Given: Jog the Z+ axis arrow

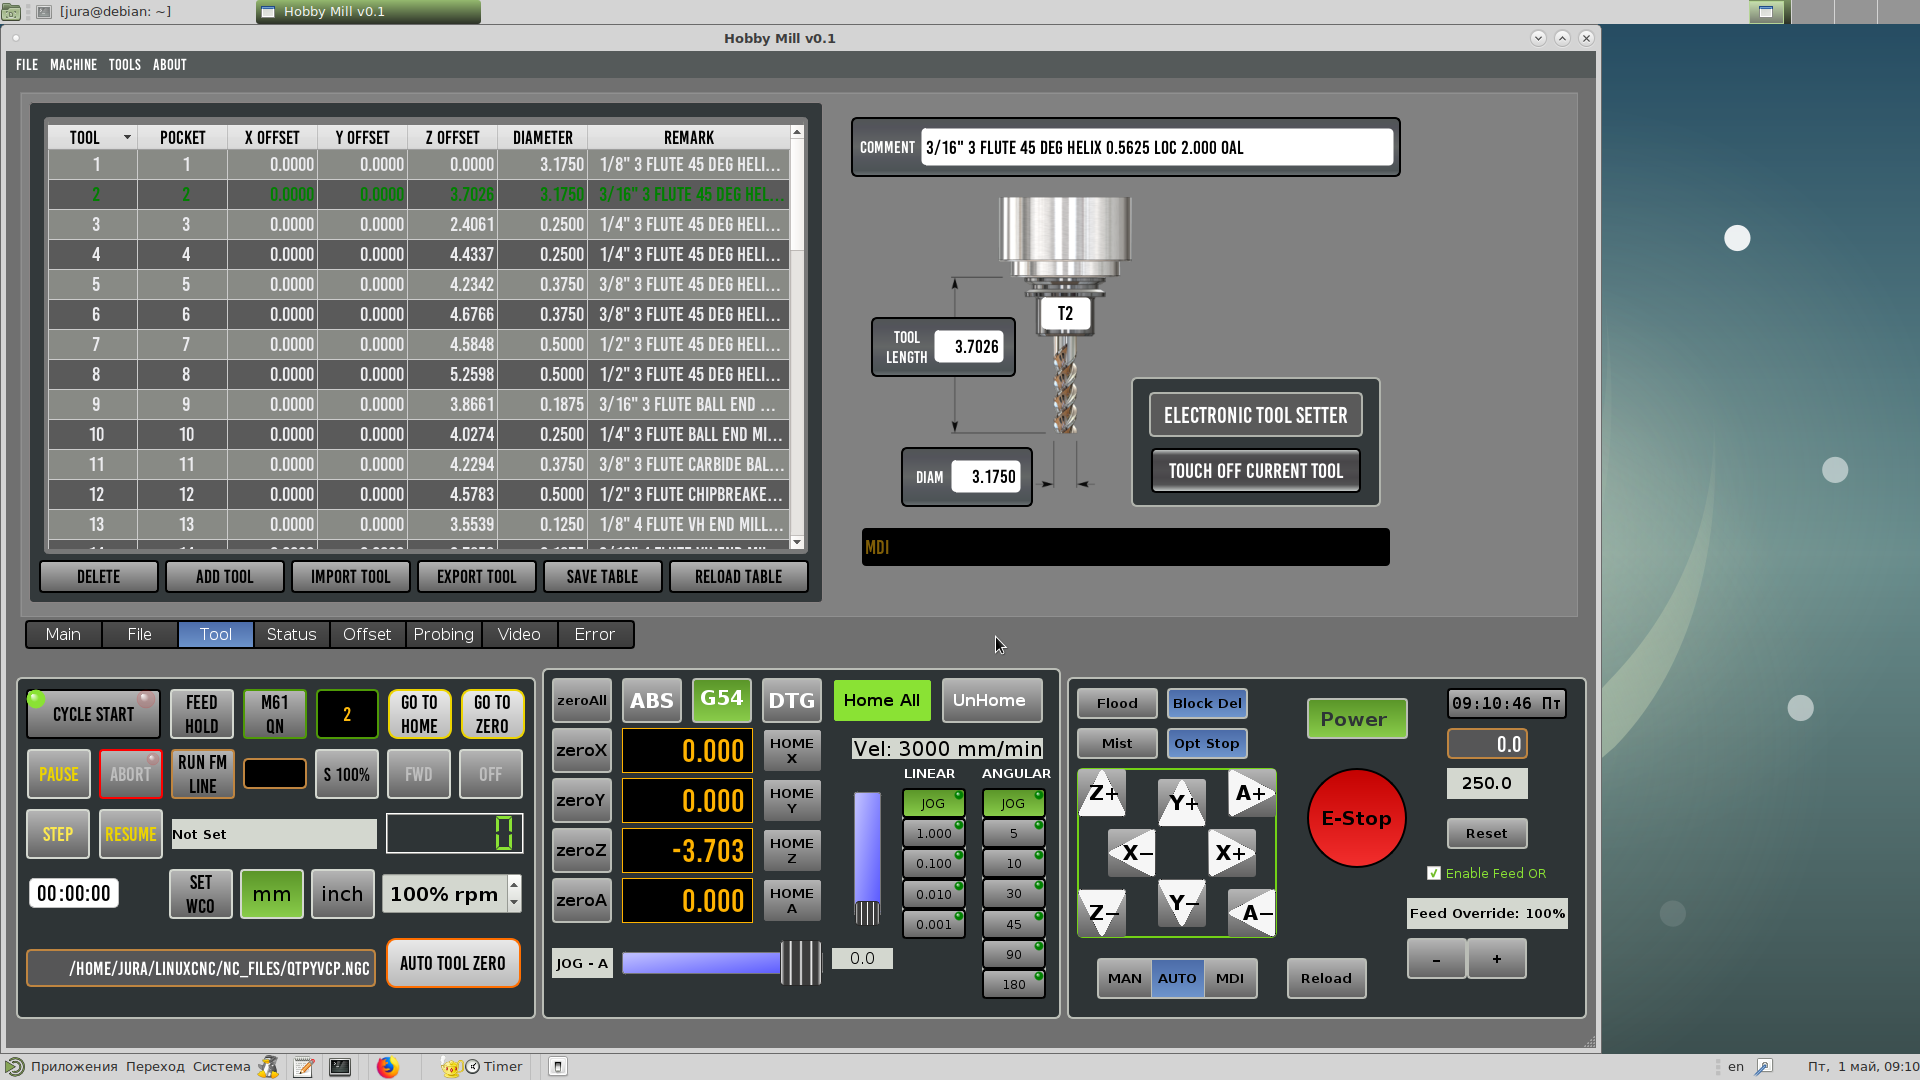Looking at the screenshot, I should [x=1103, y=794].
